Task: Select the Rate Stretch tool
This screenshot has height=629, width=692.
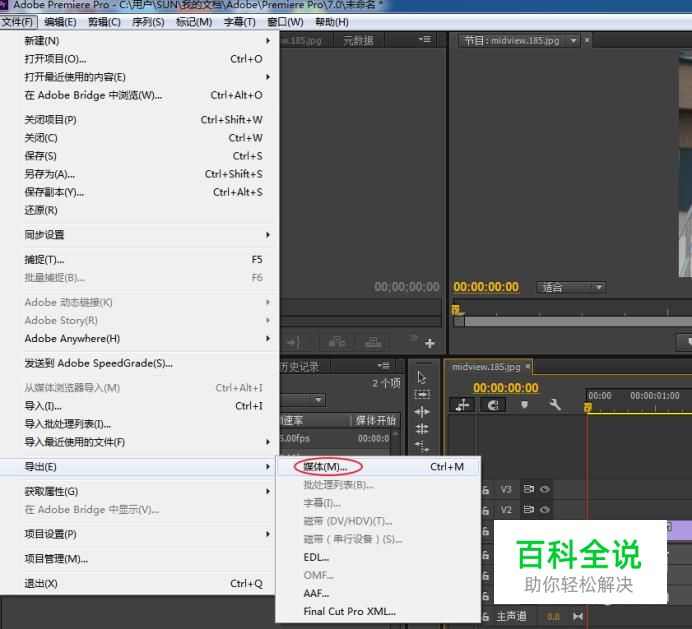Action: (422, 446)
